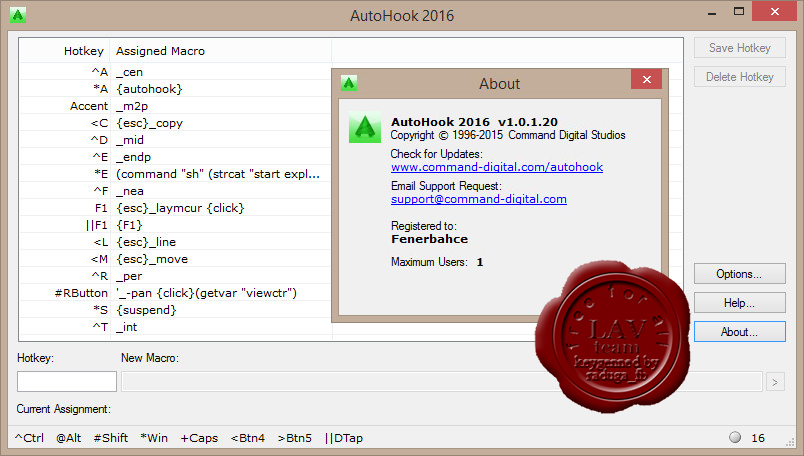804x456 pixels.
Task: Click the round status indicator near 16
Action: tap(735, 437)
